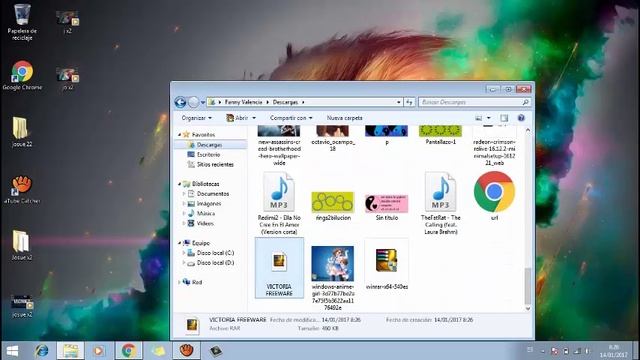Click Fanny Valencia in address path

pyautogui.click(x=243, y=102)
